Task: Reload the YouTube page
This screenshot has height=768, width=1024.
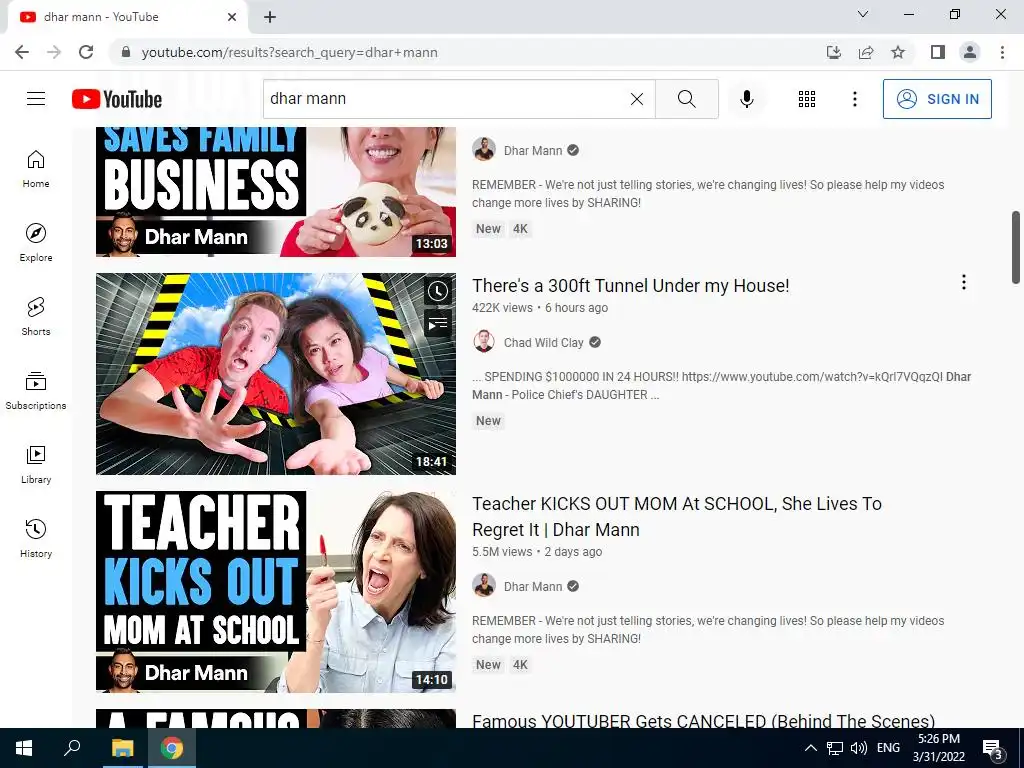Action: [x=86, y=52]
